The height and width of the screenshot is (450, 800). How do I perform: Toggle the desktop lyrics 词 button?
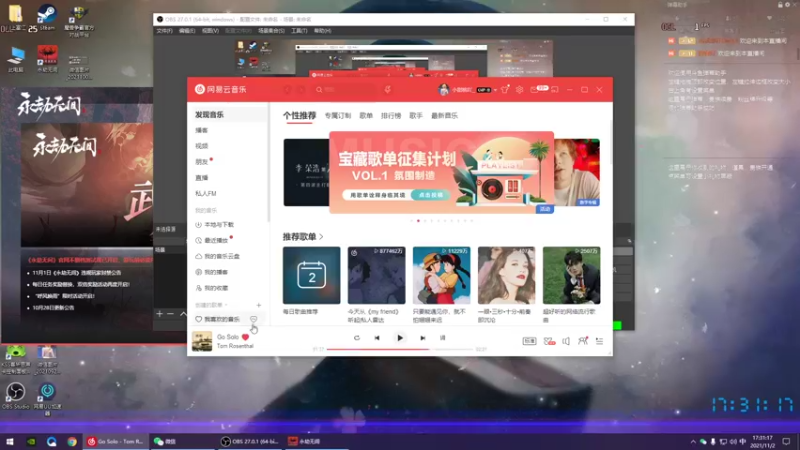point(442,338)
